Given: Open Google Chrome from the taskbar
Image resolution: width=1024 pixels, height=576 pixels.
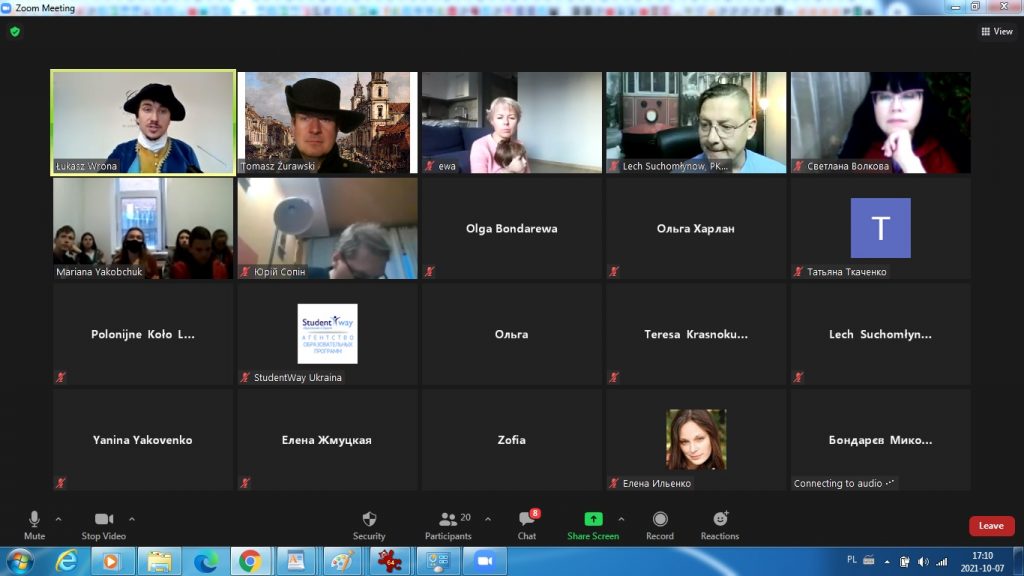Looking at the screenshot, I should [250, 561].
